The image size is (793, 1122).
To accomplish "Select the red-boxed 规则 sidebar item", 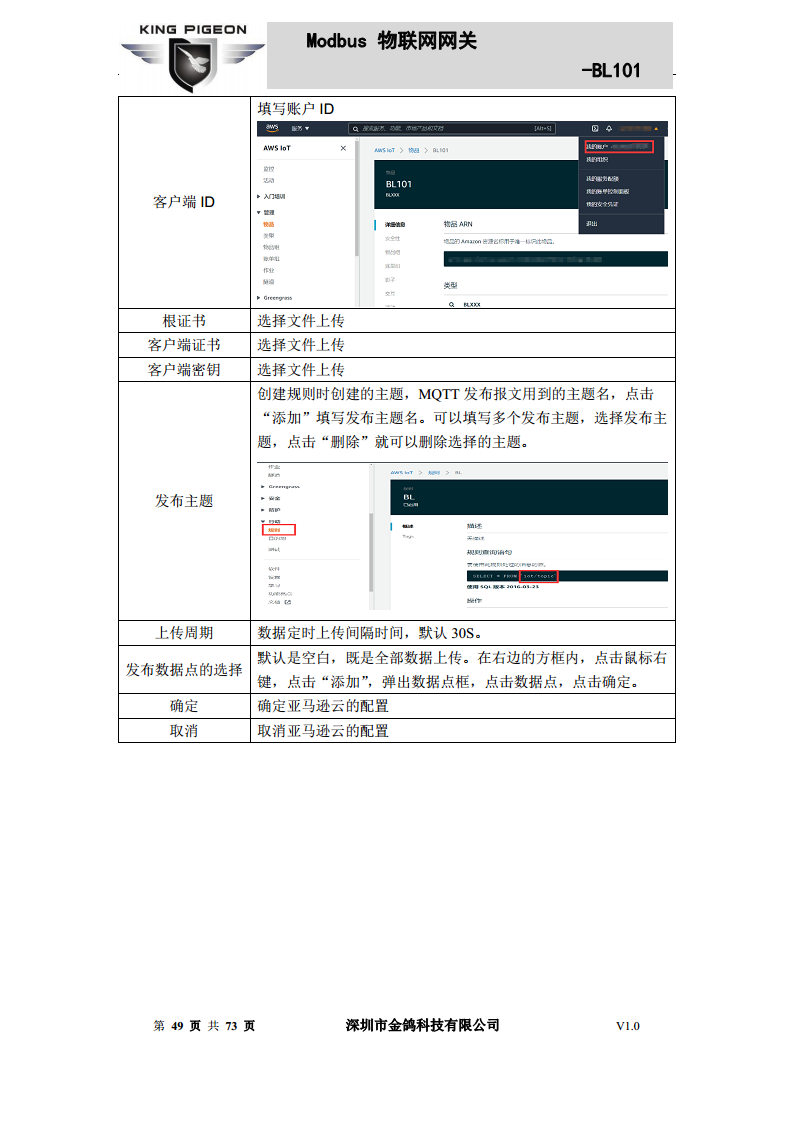I will point(279,530).
